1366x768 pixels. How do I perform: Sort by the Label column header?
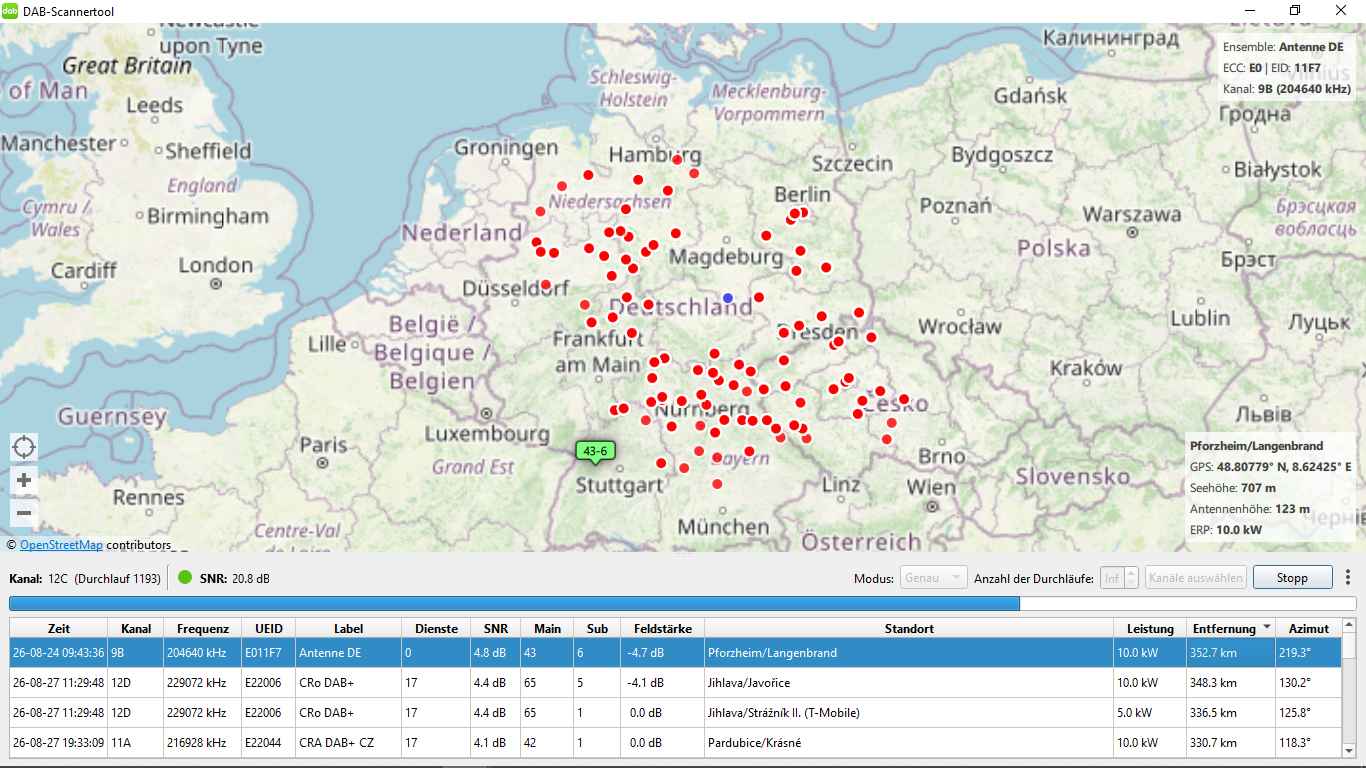(x=349, y=628)
